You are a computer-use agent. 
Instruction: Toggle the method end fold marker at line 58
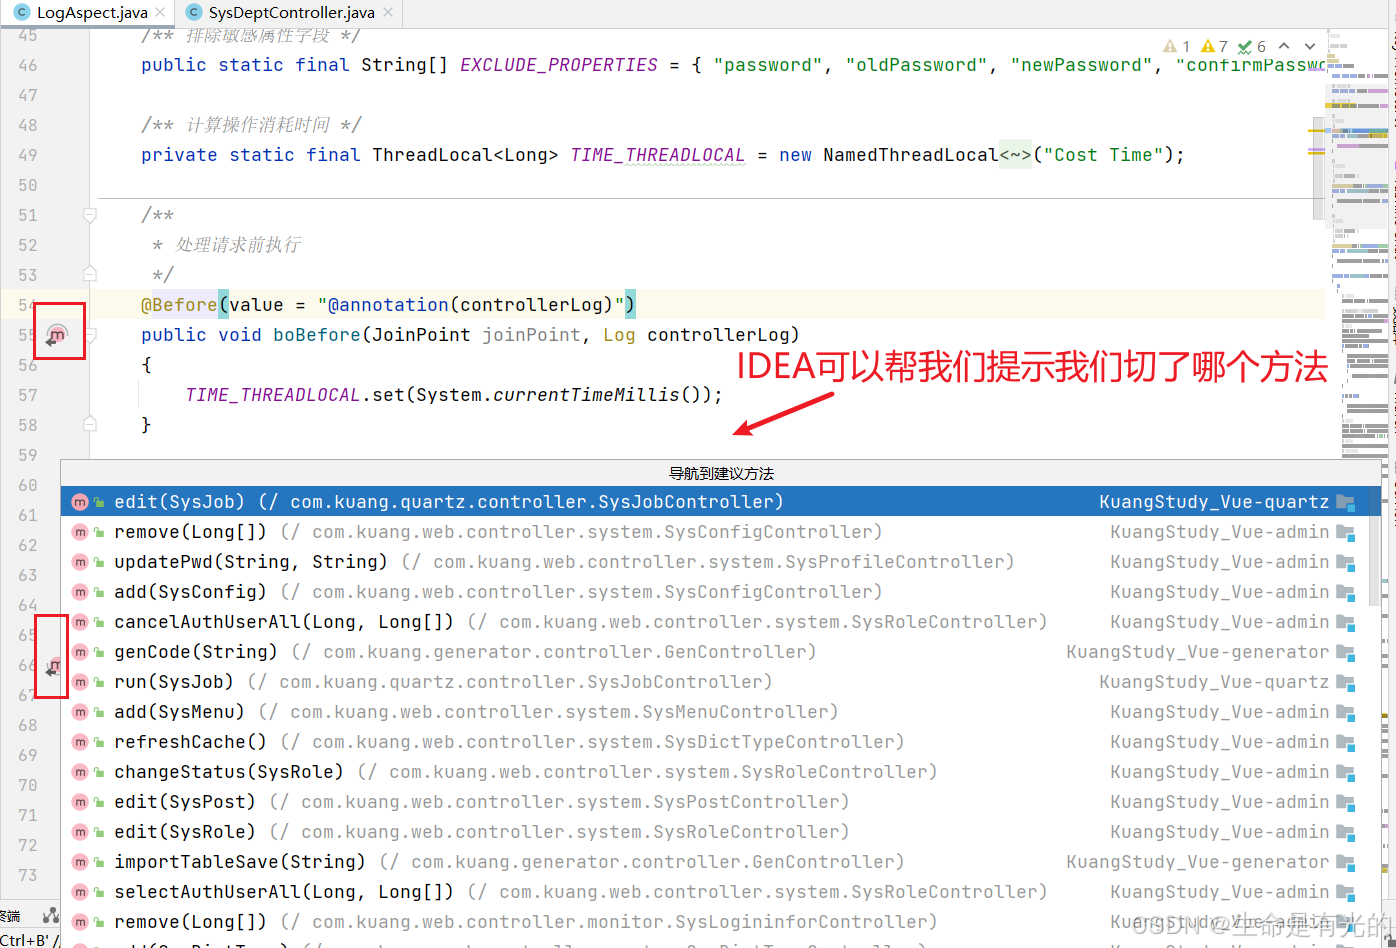(x=89, y=423)
